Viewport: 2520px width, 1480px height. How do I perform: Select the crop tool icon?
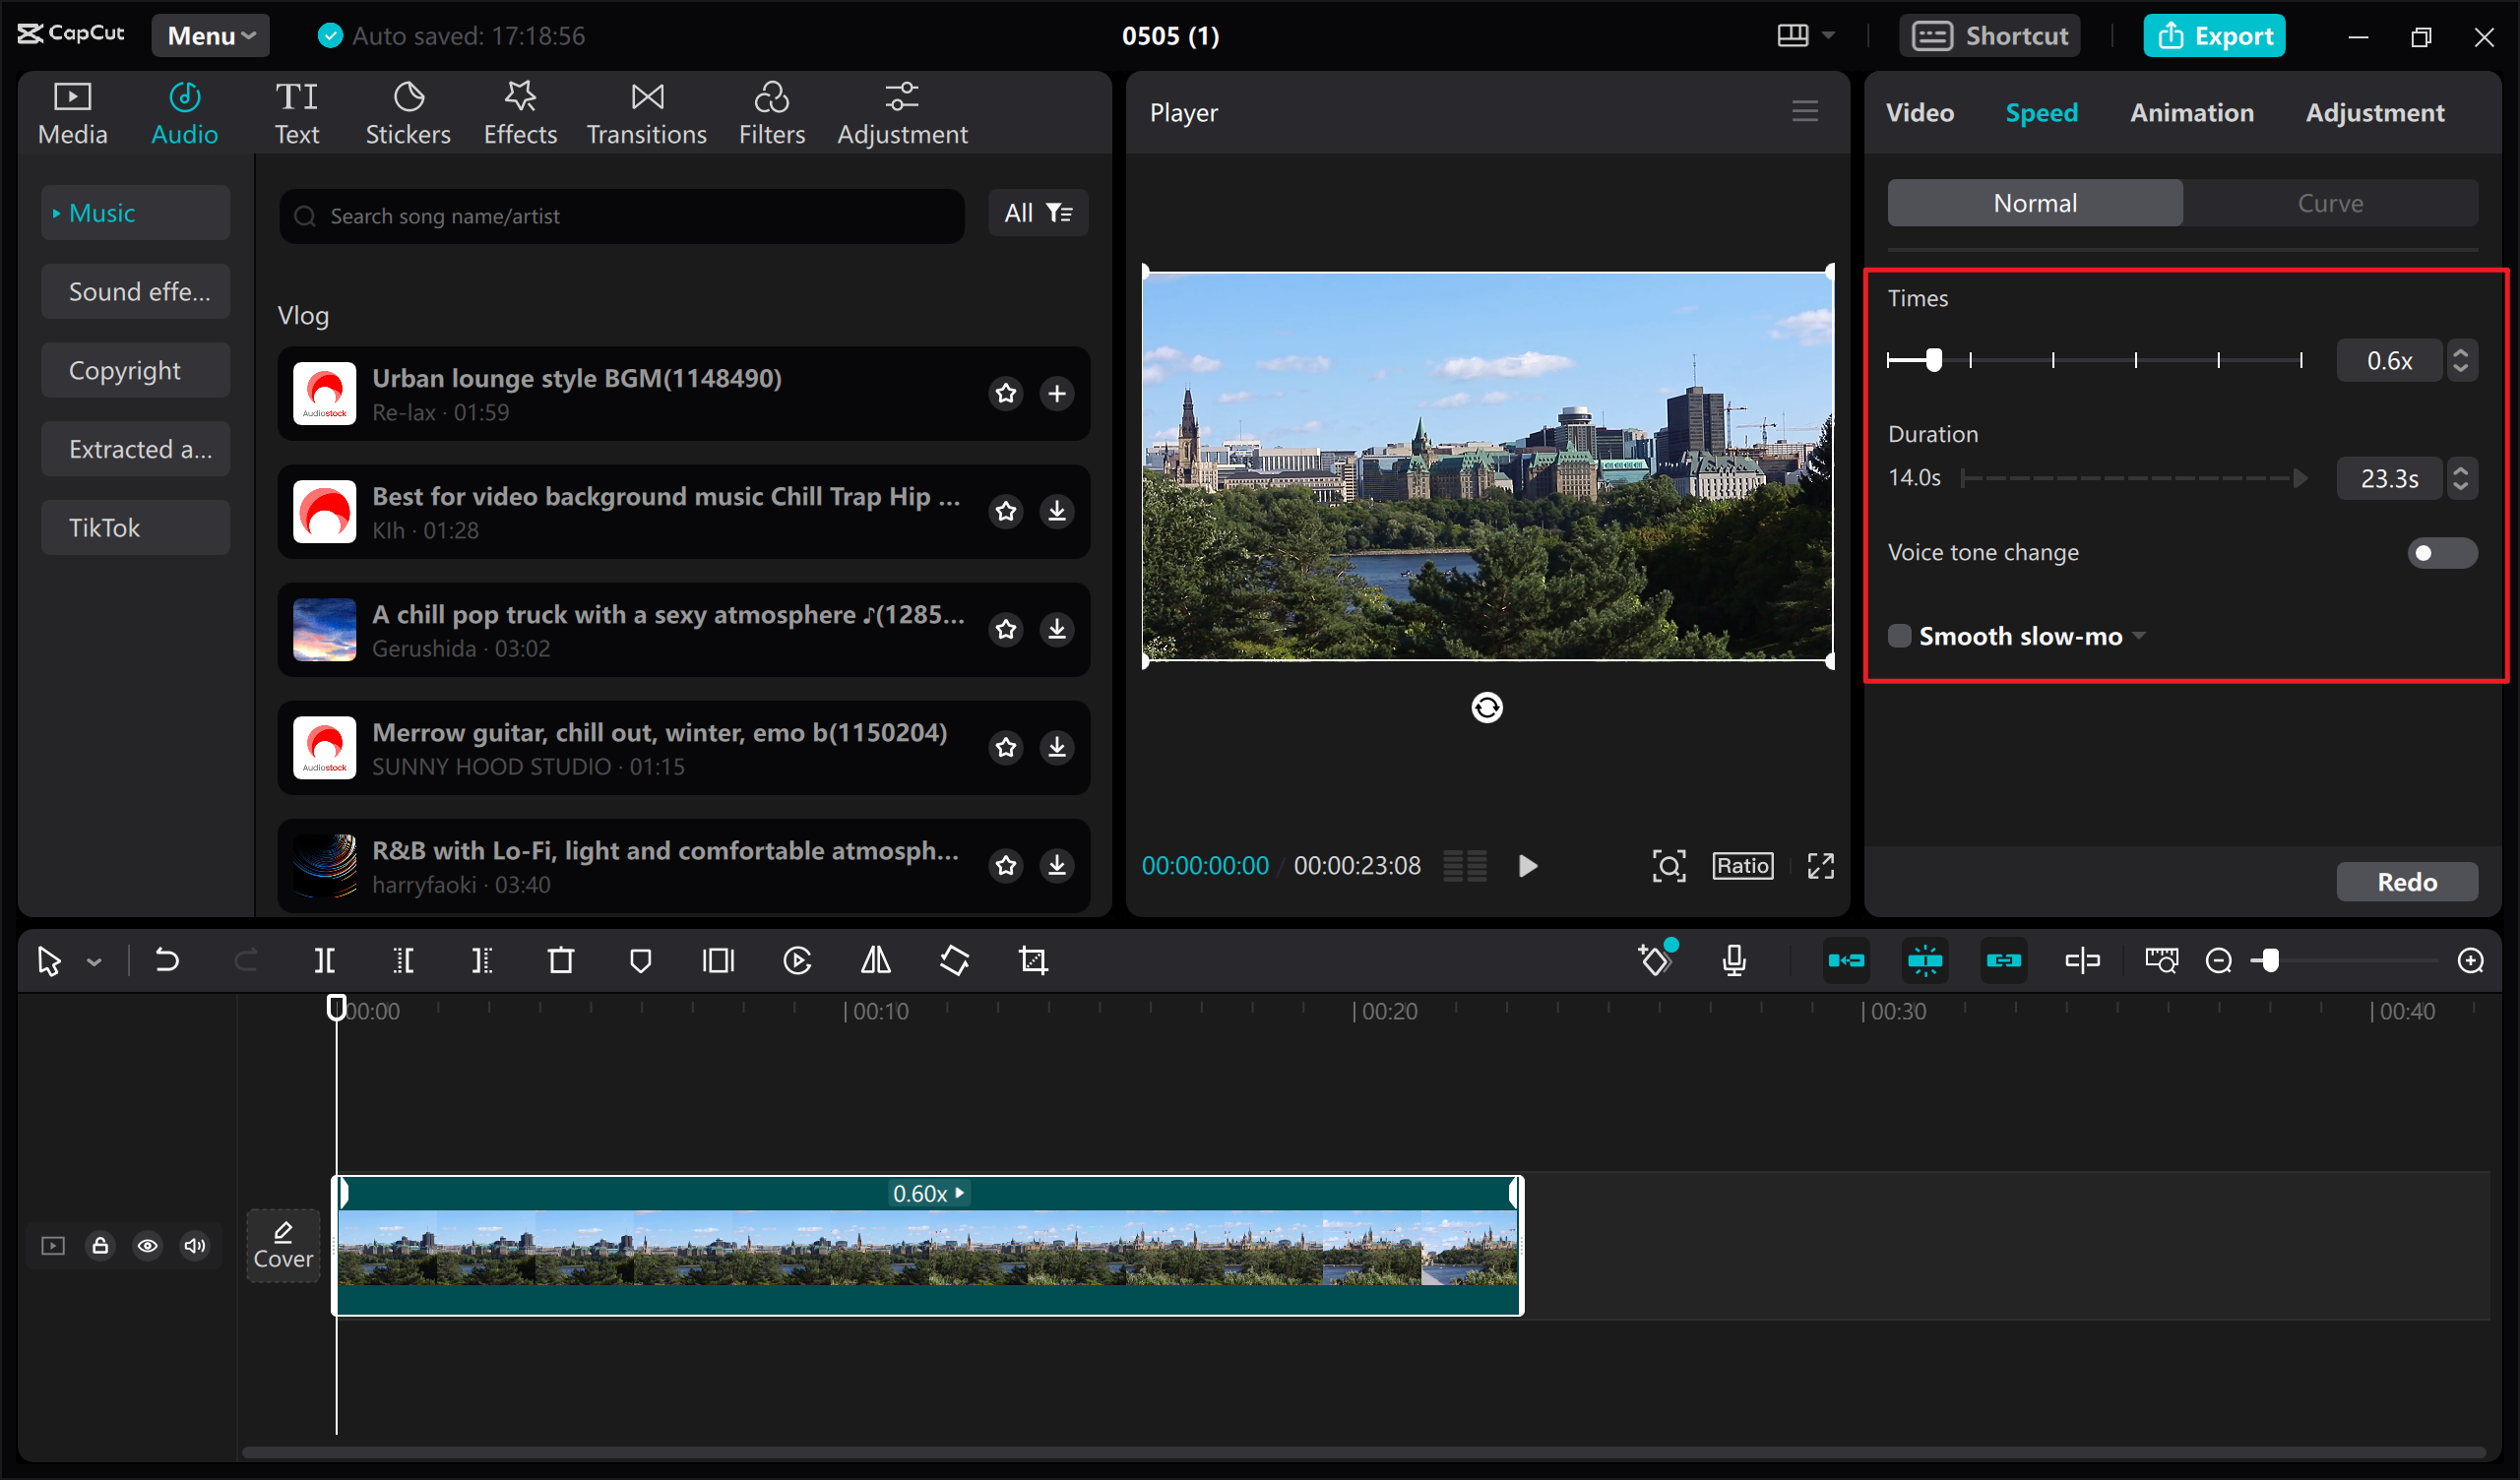[1033, 961]
